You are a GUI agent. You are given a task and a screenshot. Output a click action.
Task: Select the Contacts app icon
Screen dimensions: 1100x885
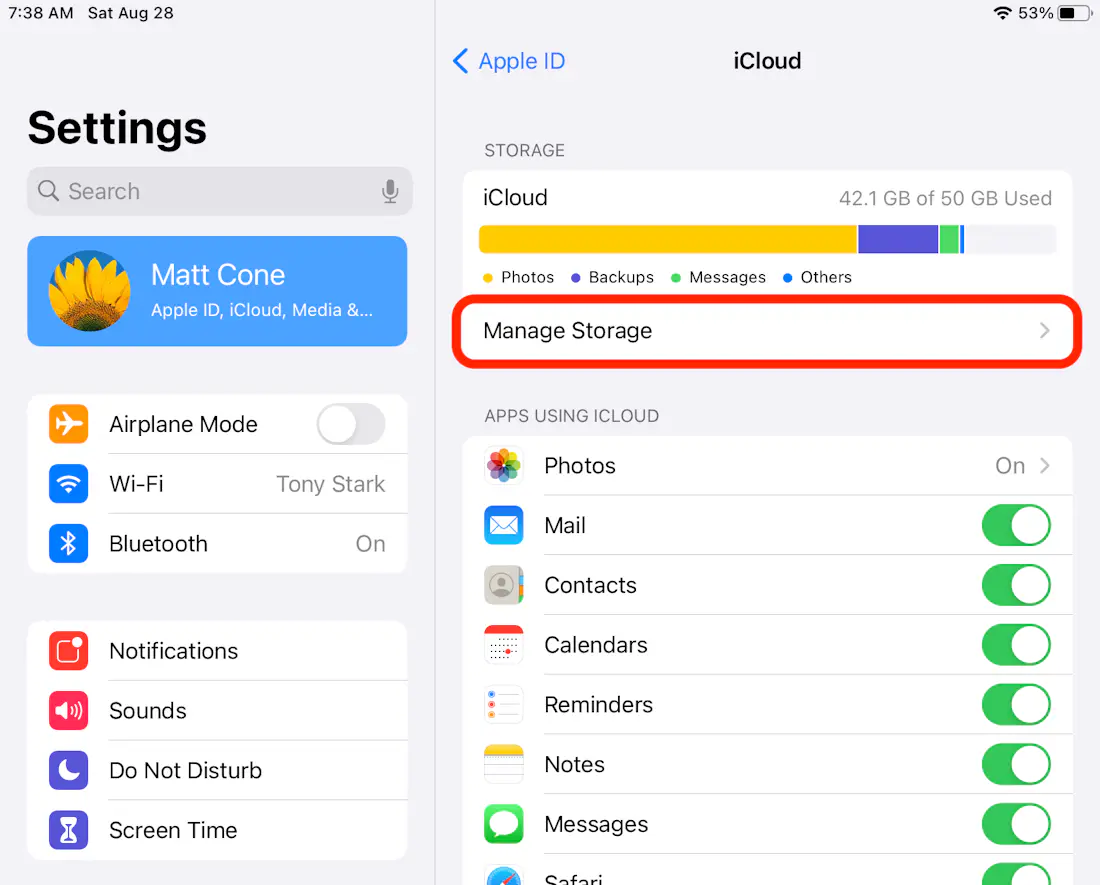(x=503, y=585)
